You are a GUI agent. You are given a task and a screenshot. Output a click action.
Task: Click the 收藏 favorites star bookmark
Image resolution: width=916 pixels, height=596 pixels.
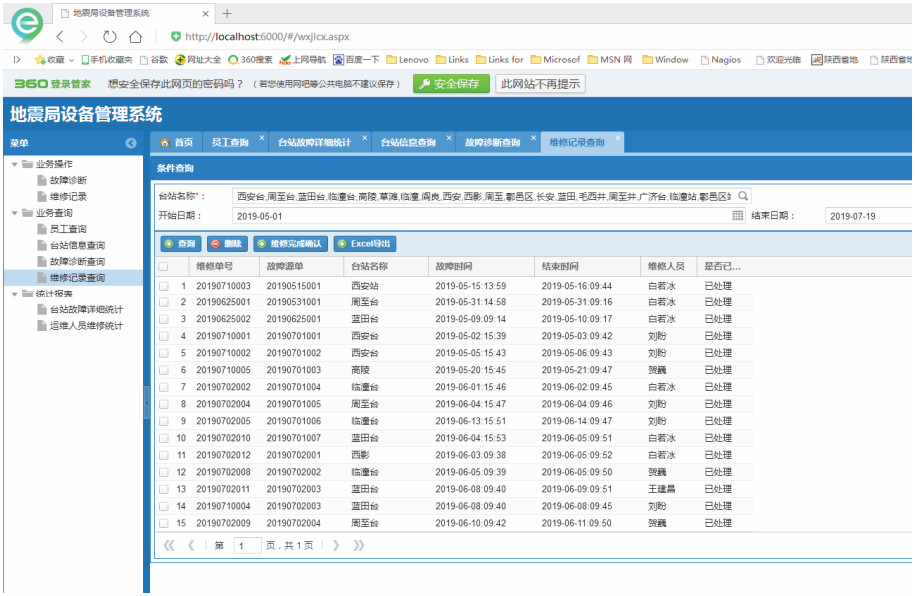50,60
